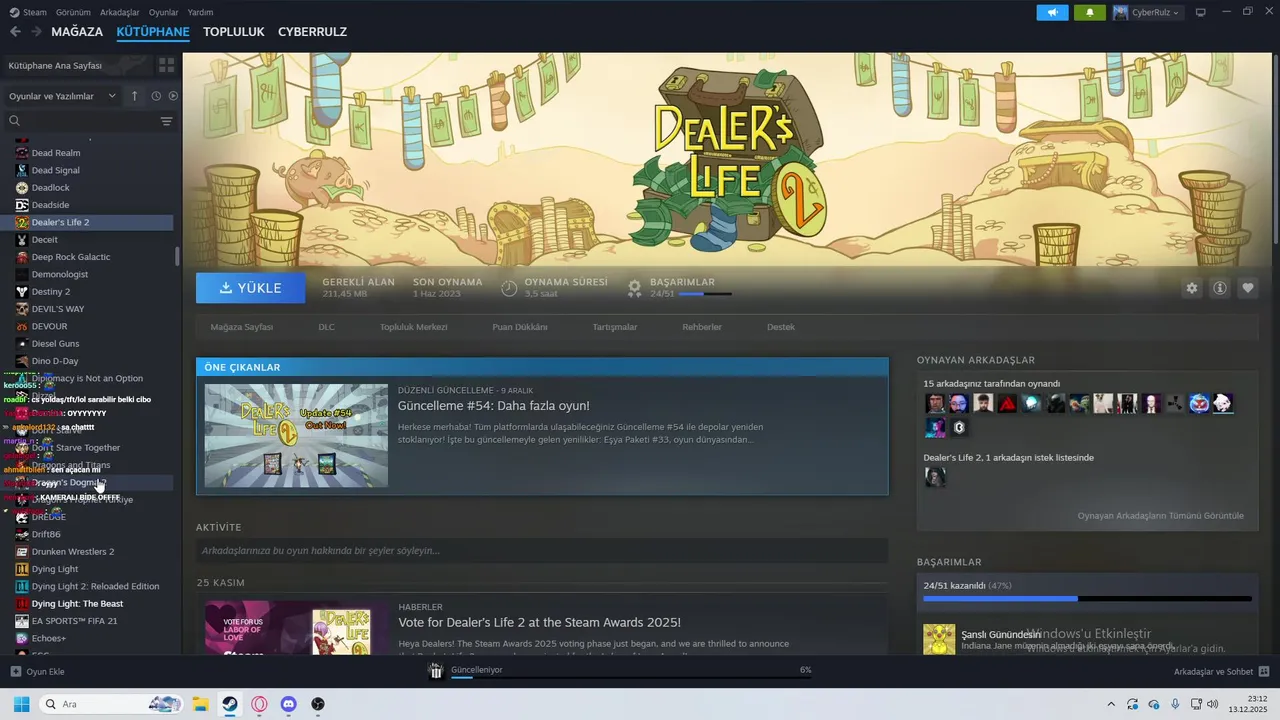Open the Arkadaşlar menu

(120, 12)
